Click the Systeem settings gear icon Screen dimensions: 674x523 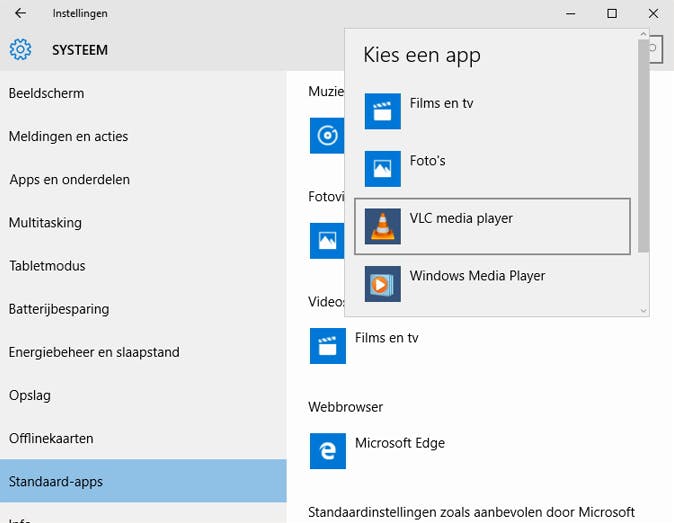[20, 50]
